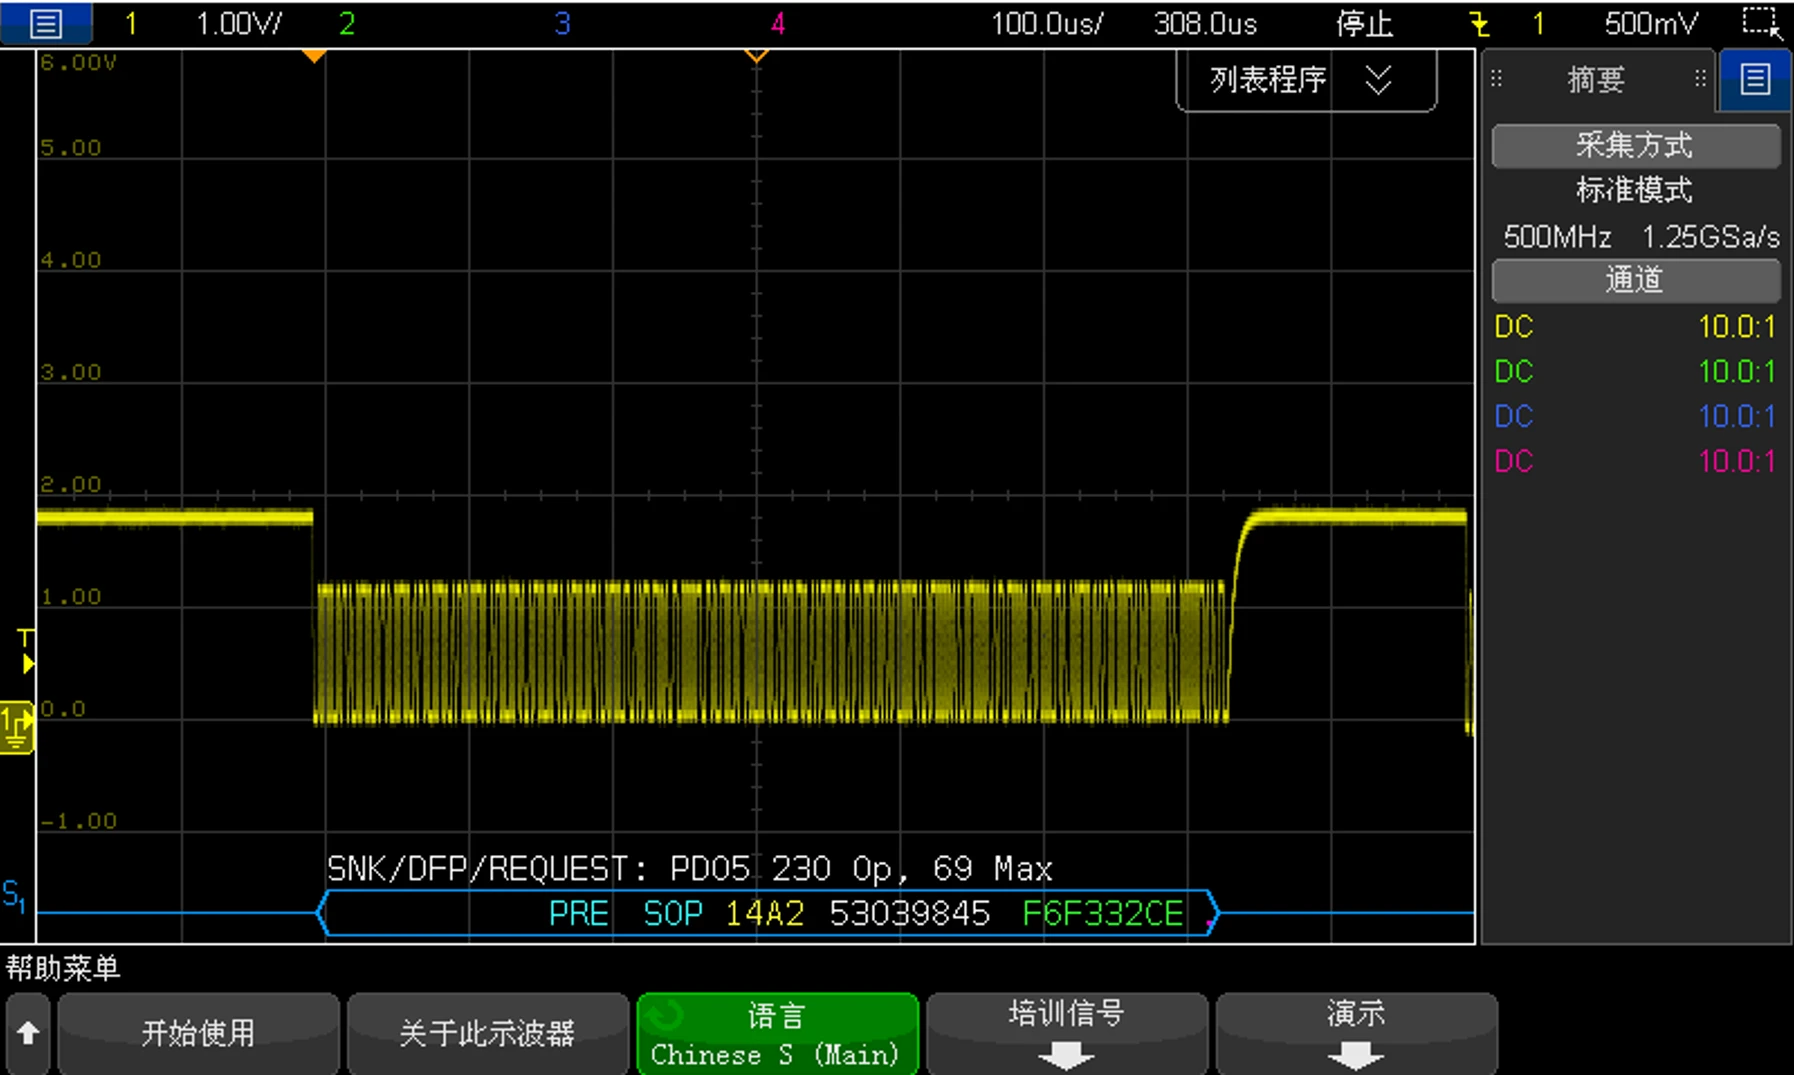Viewport: 1794px width, 1075px height.
Task: Click the orange trigger time reference marker
Action: pyautogui.click(x=314, y=57)
